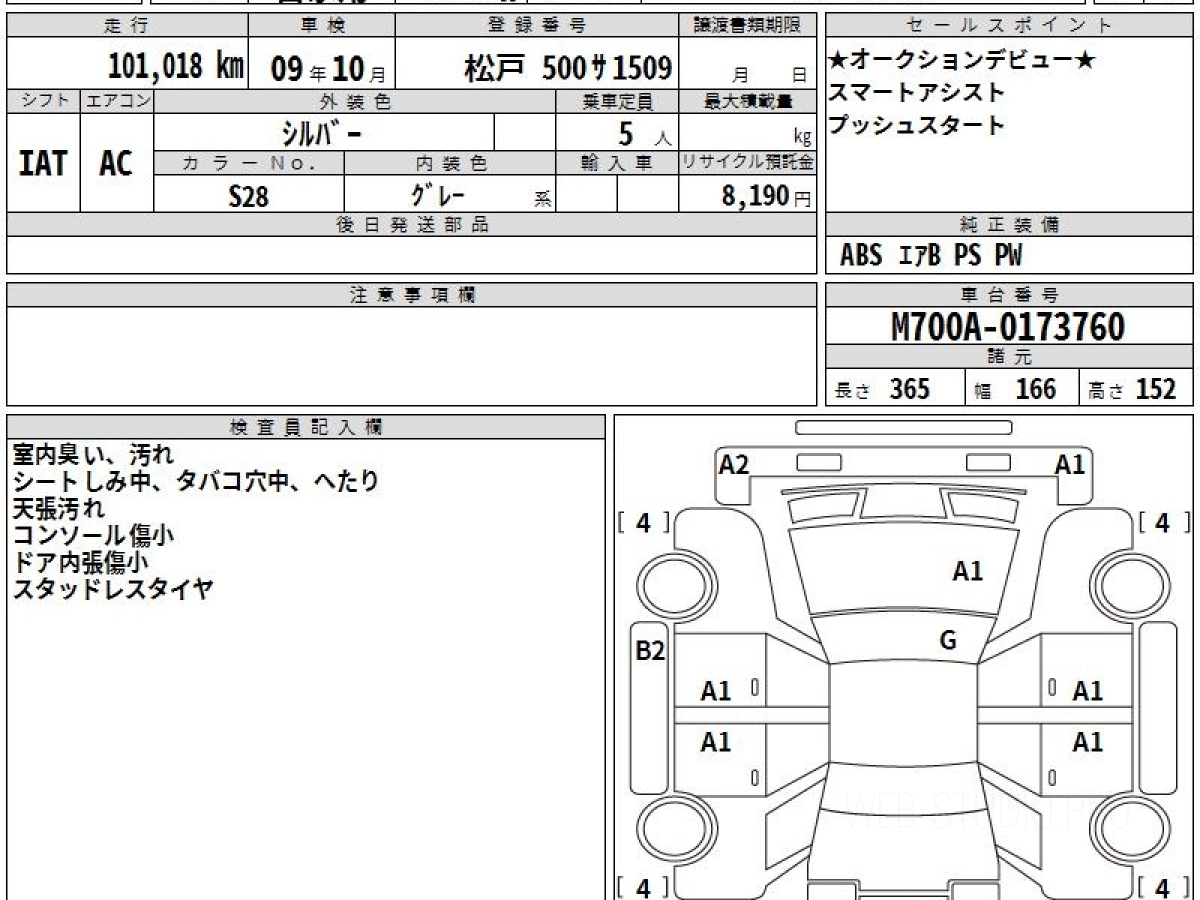This screenshot has width=1200, height=900.
Task: Click the A1 mark on the hood
Action: pos(968,571)
